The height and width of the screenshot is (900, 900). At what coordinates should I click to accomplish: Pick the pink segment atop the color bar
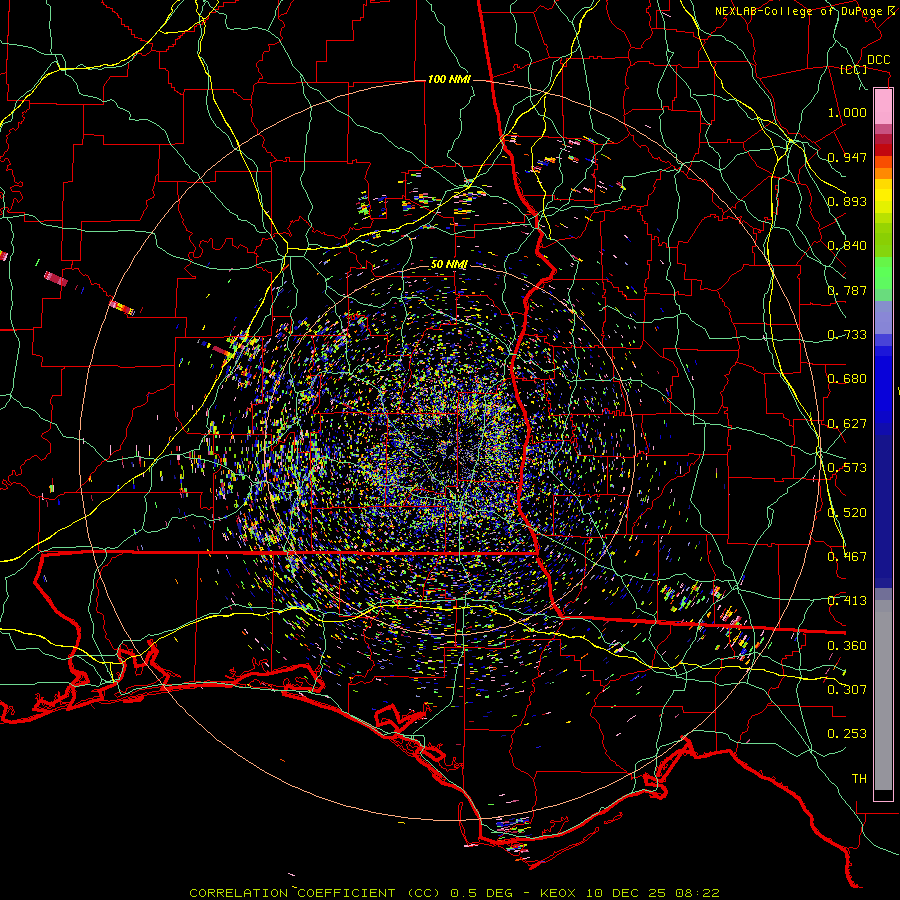pyautogui.click(x=883, y=107)
